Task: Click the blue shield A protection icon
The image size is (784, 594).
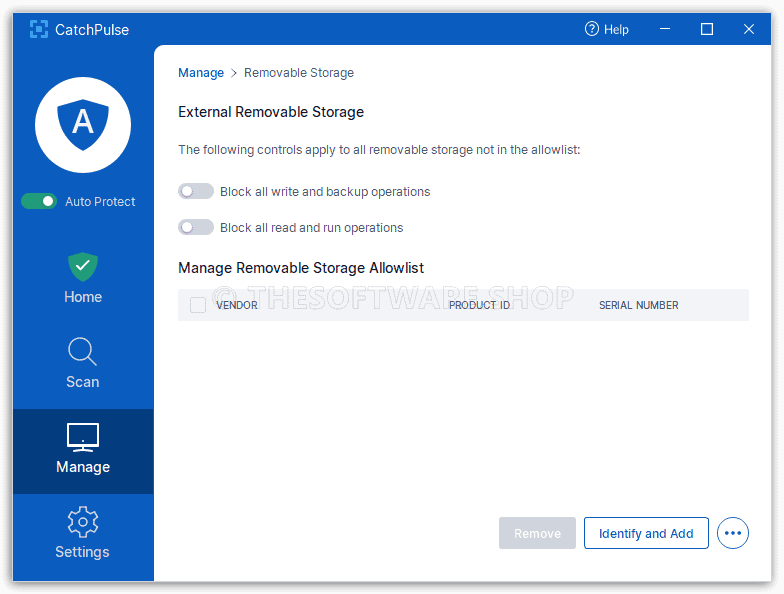Action: click(x=83, y=125)
